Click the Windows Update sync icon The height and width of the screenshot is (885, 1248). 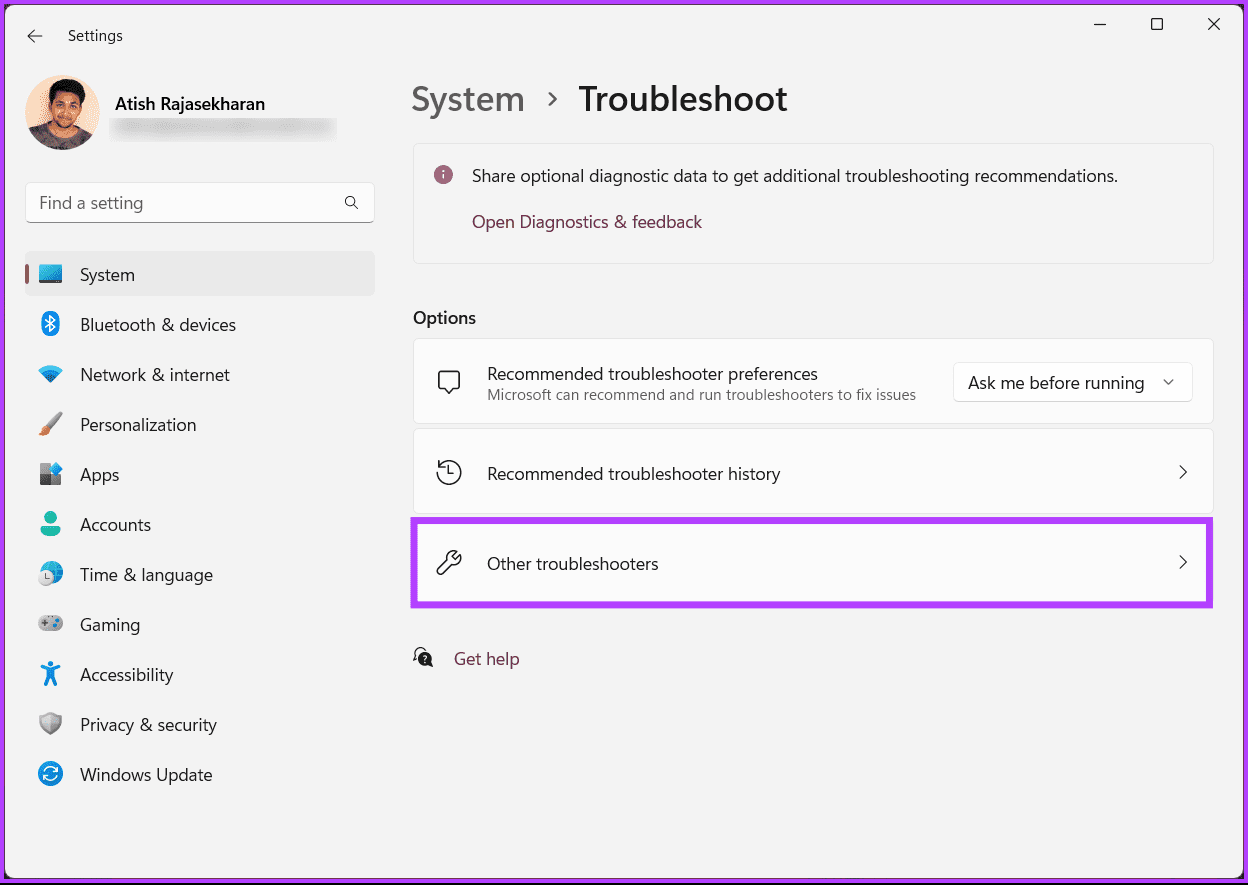coord(51,774)
